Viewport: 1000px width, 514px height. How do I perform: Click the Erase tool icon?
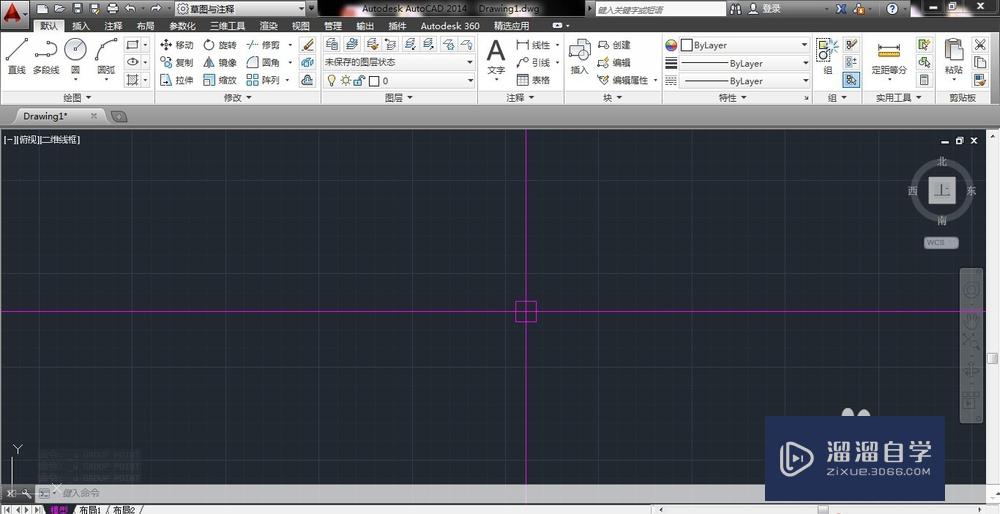pyautogui.click(x=307, y=45)
